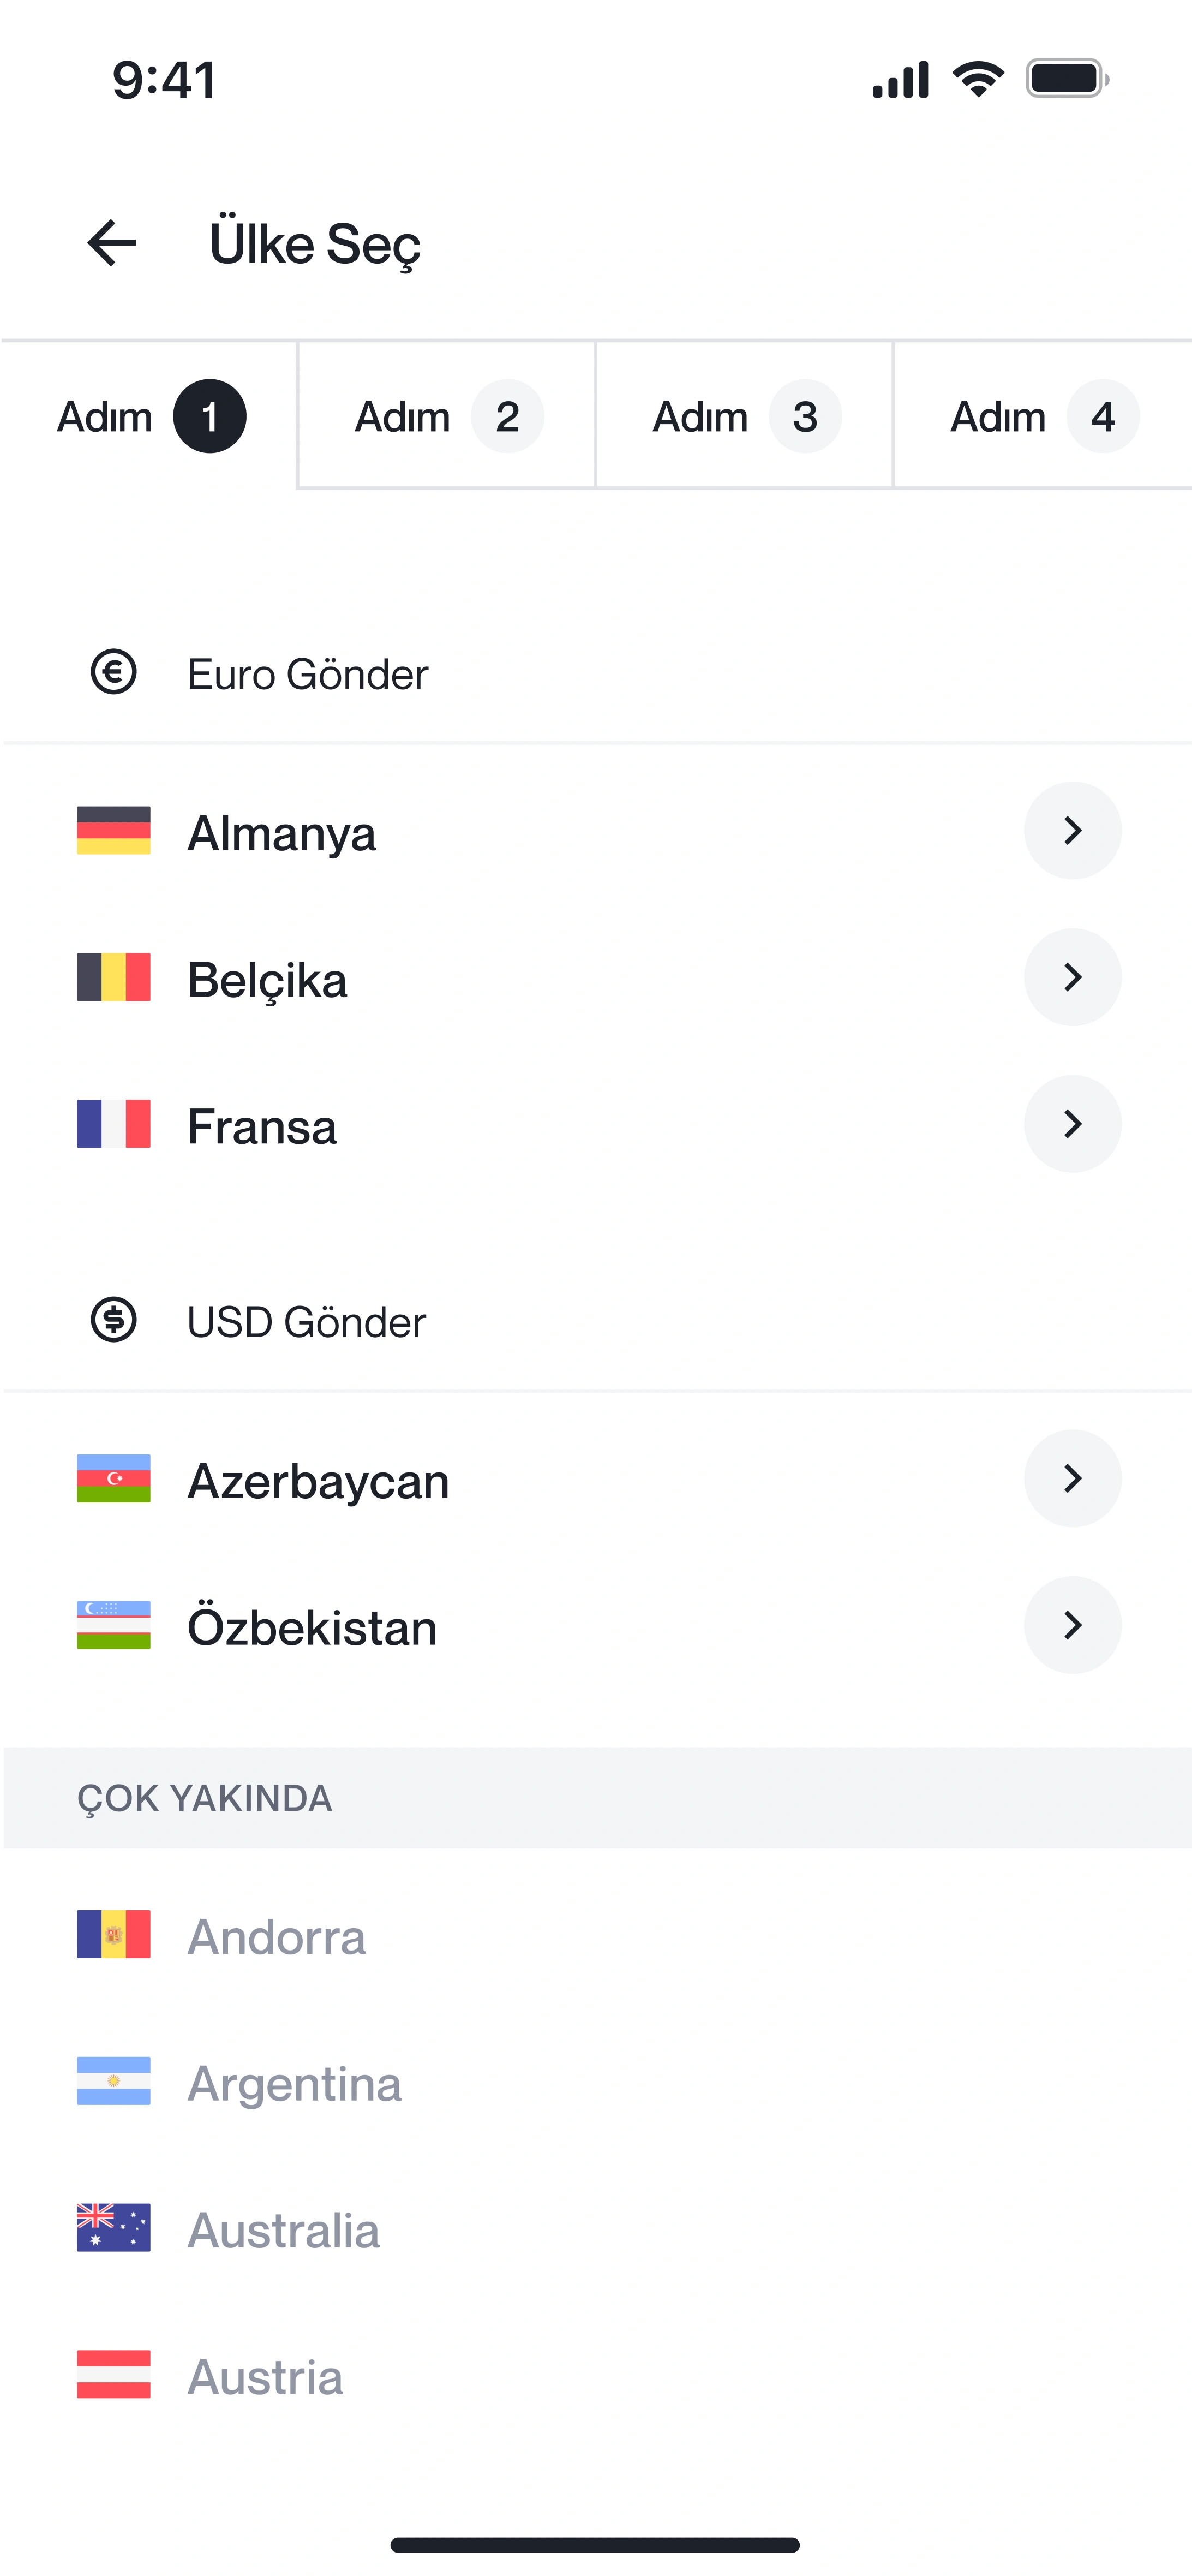This screenshot has width=1192, height=2576.
Task: Tap the back arrow icon
Action: 112,243
